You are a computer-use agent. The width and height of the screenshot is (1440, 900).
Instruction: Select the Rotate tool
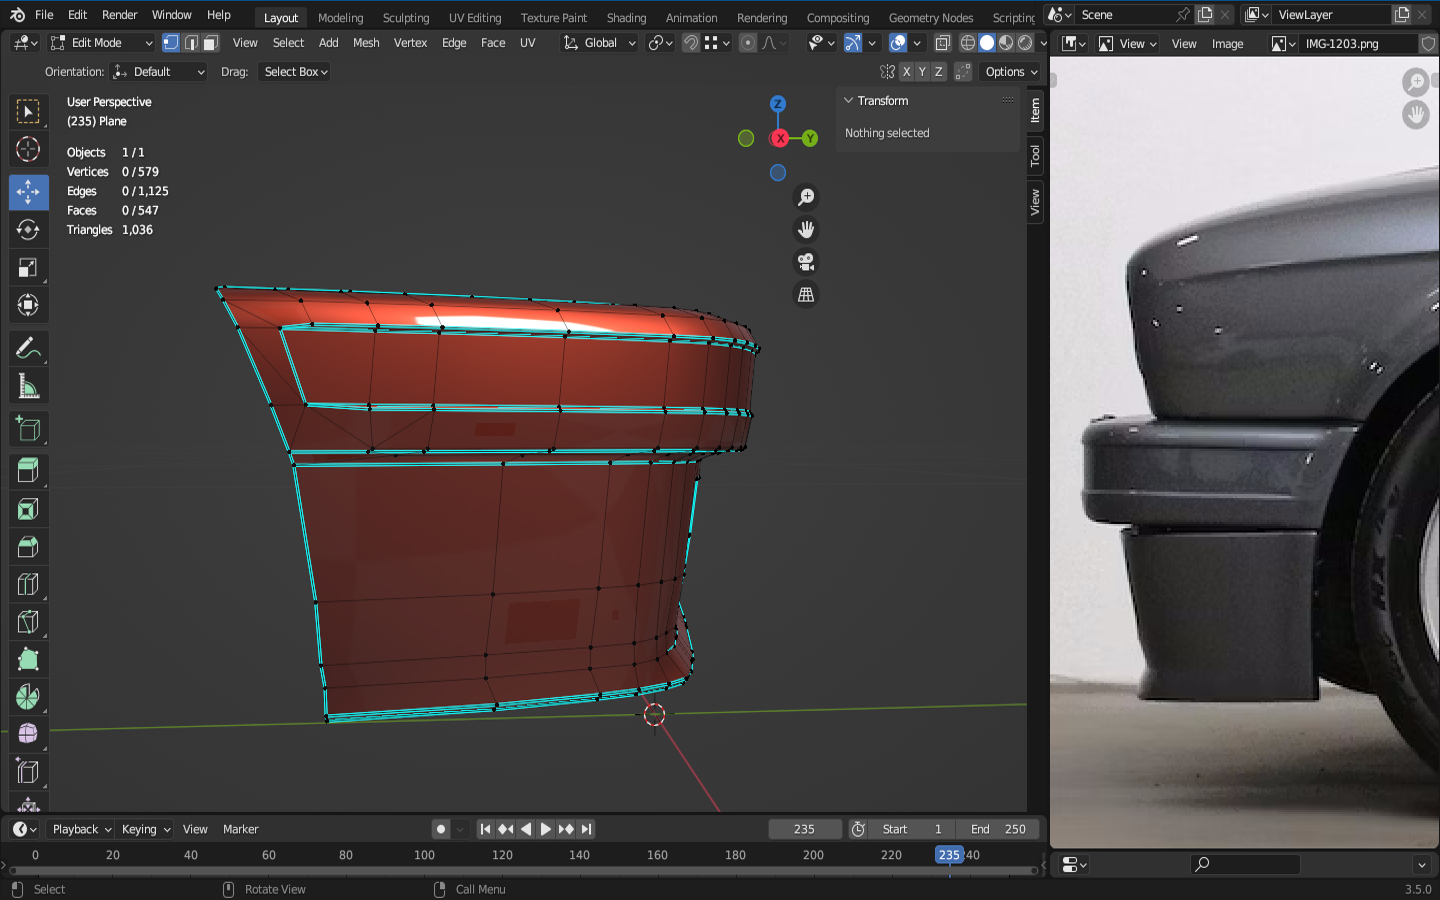click(x=28, y=230)
